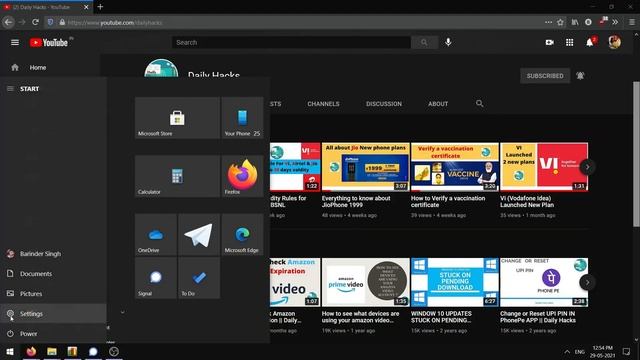
Task: Show more toolbar items chevrons
Action: (615, 22)
